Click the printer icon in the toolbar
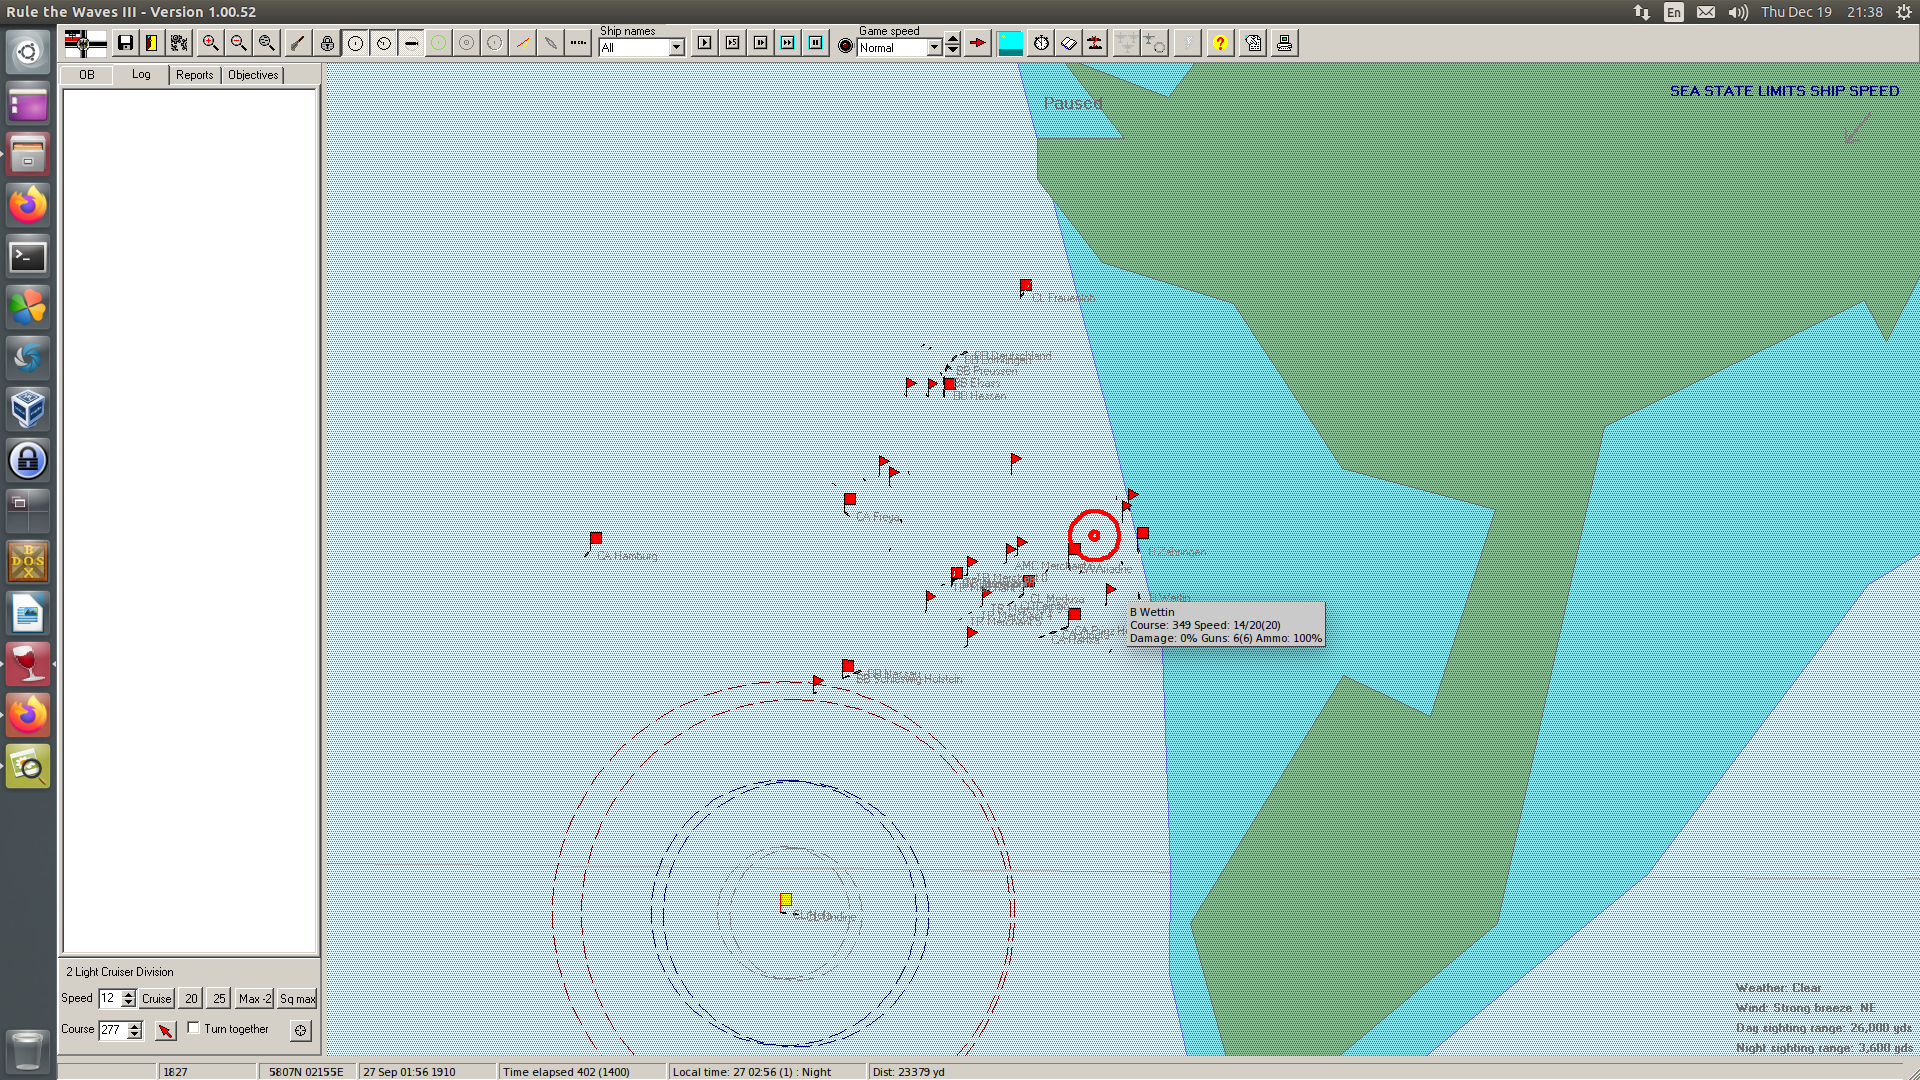 (x=1284, y=43)
